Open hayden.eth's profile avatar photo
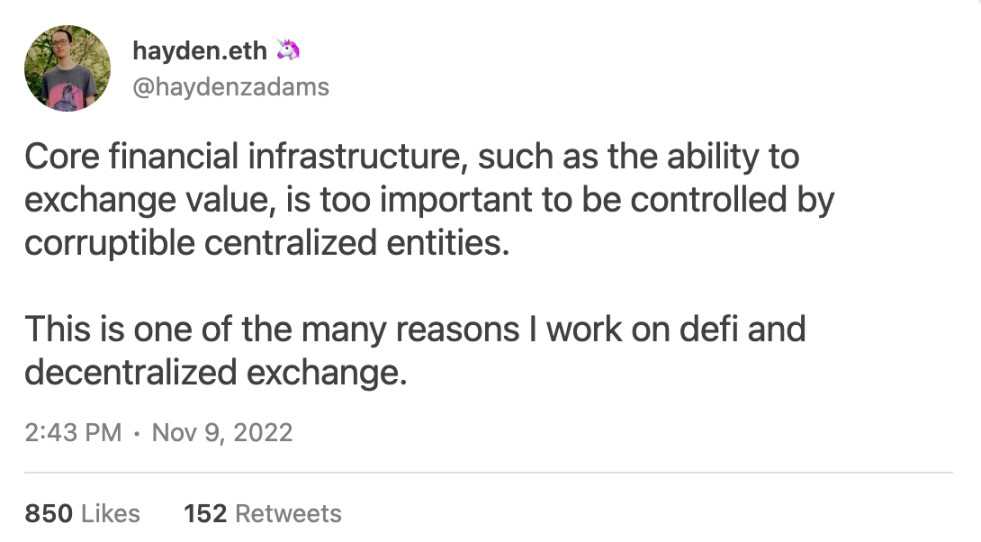The image size is (981, 542). coord(68,68)
